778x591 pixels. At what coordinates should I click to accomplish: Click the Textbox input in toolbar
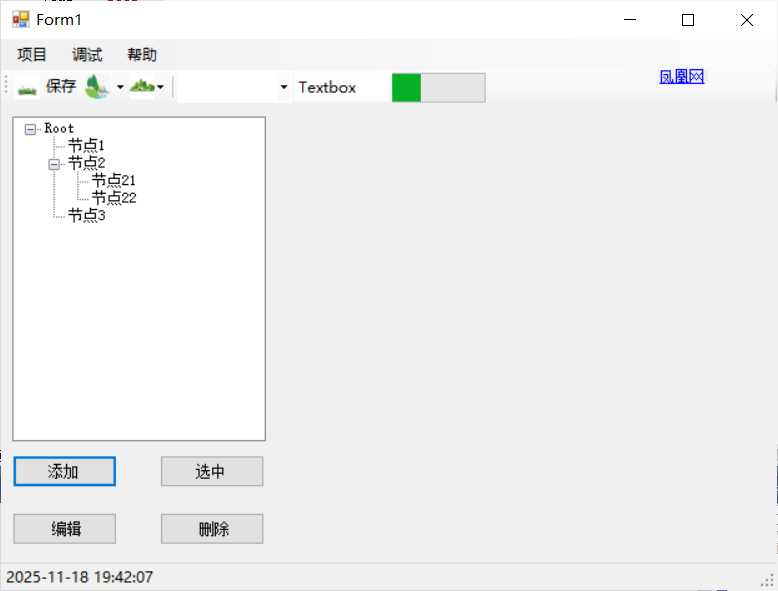(x=342, y=88)
